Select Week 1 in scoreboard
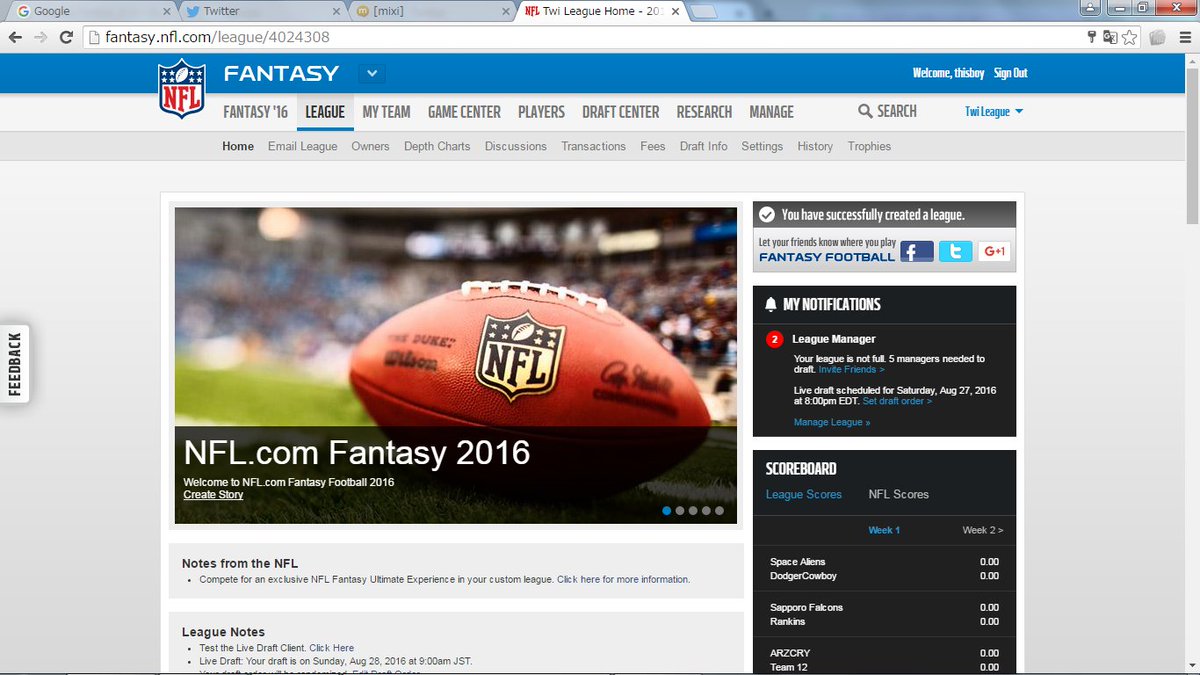1200x675 pixels. (x=884, y=530)
